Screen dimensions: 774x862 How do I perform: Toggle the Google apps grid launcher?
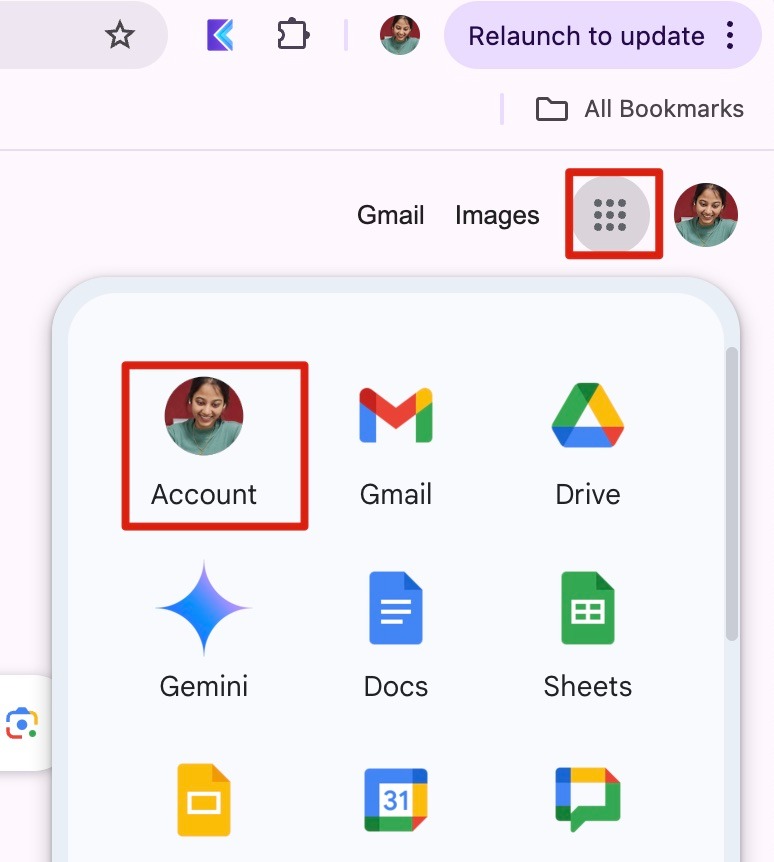(610, 215)
